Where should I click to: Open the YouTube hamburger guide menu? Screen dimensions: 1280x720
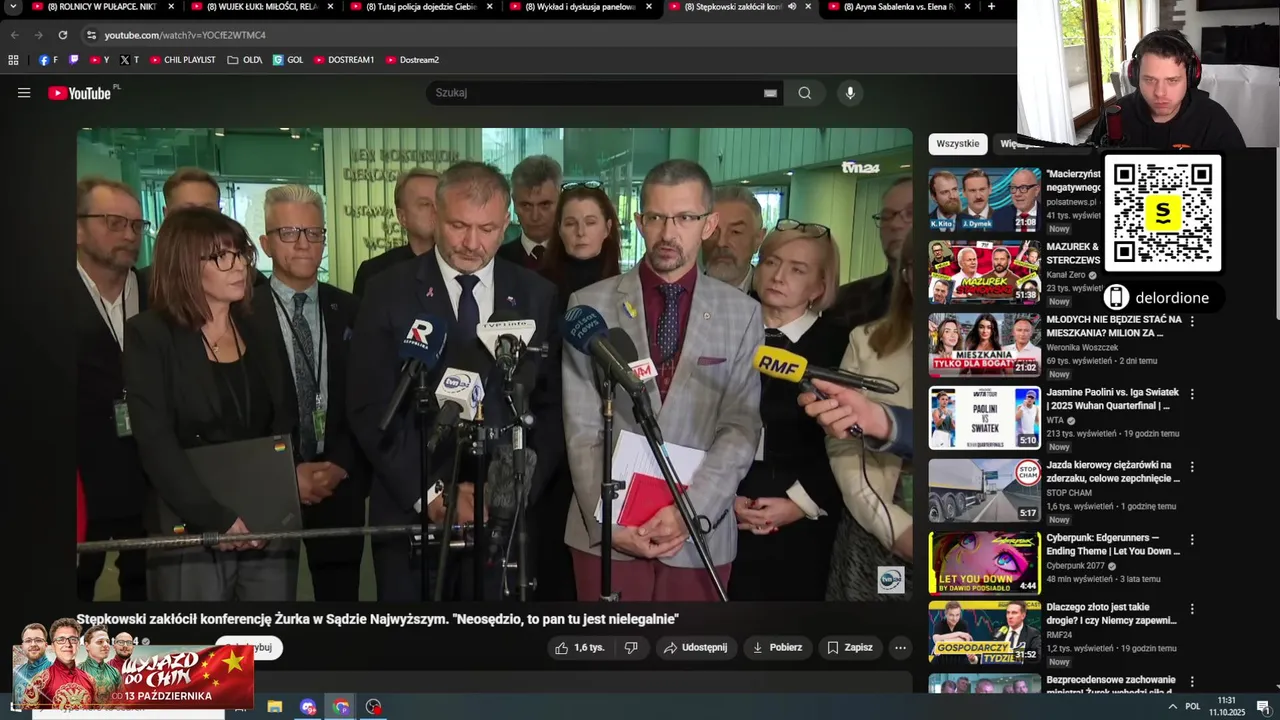[x=24, y=93]
